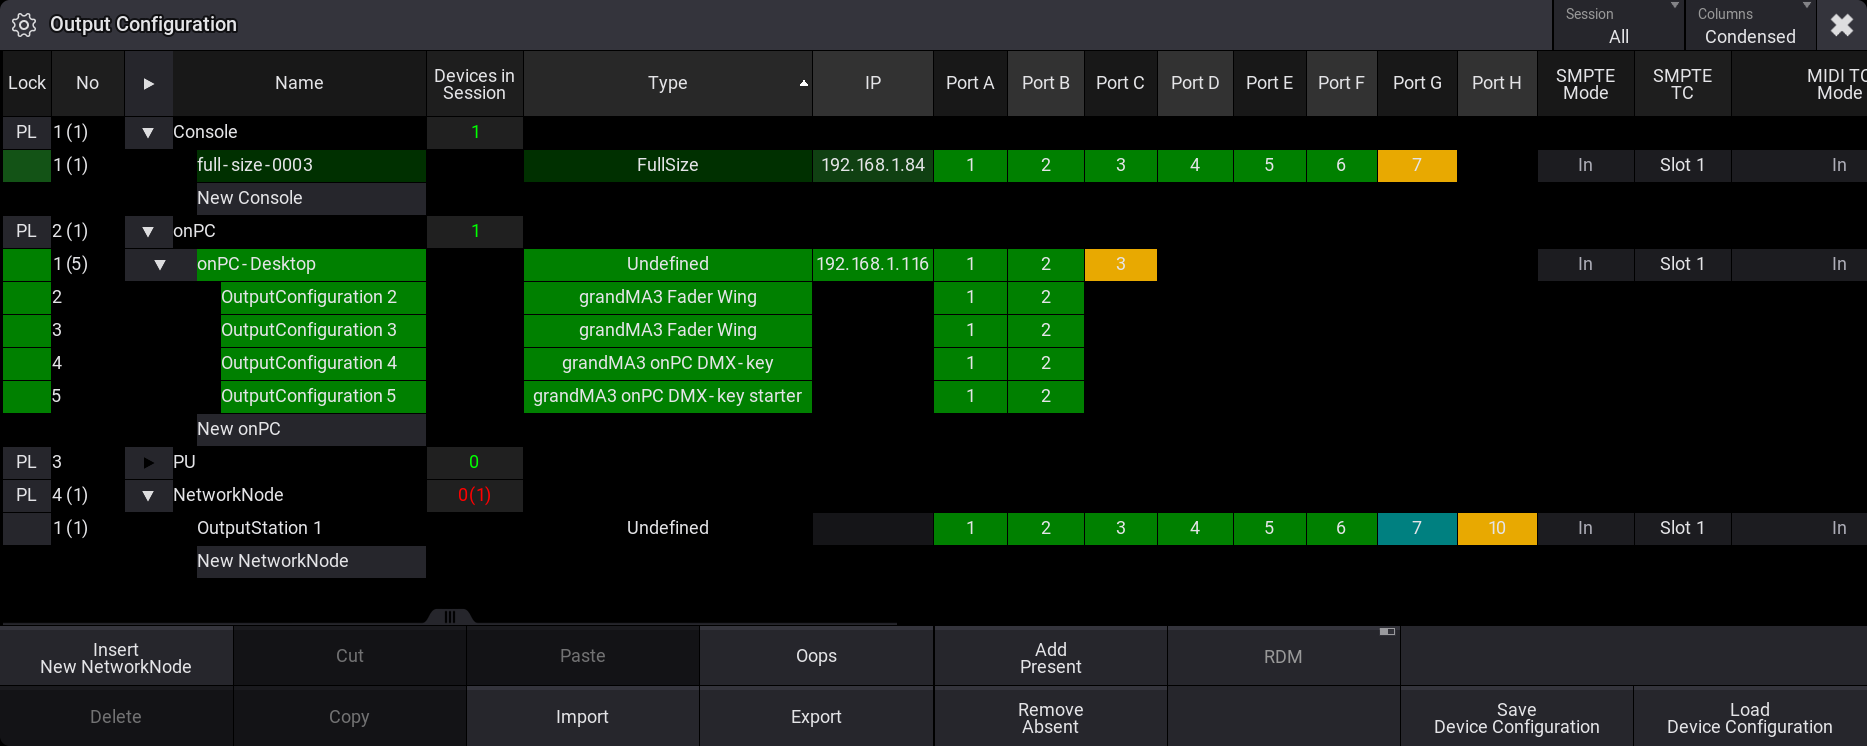Expand the PU group
Viewport: 1867px width, 746px height.
(x=148, y=462)
